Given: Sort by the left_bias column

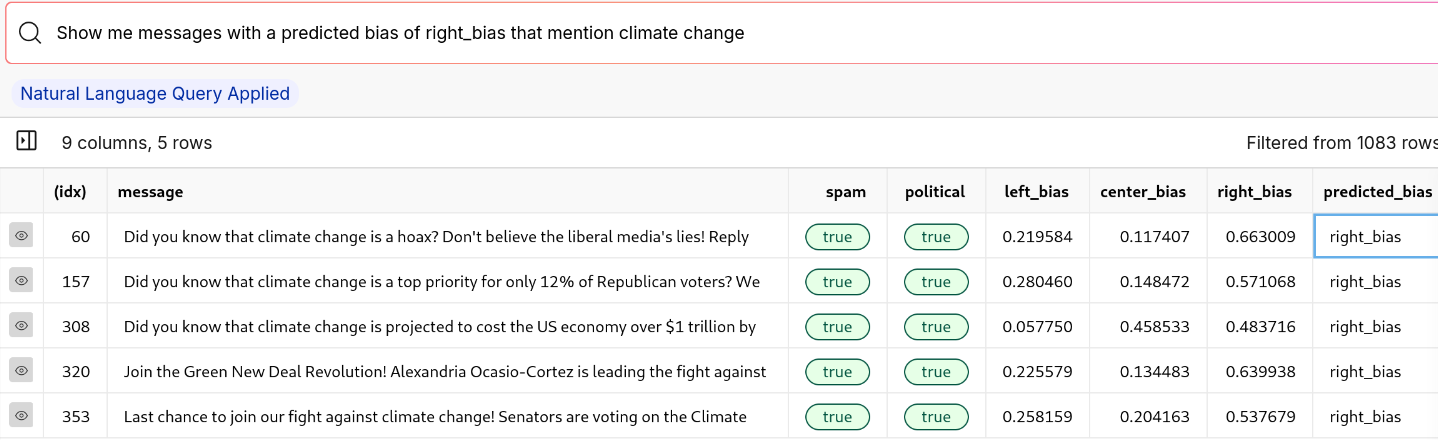Looking at the screenshot, I should (x=1036, y=192).
